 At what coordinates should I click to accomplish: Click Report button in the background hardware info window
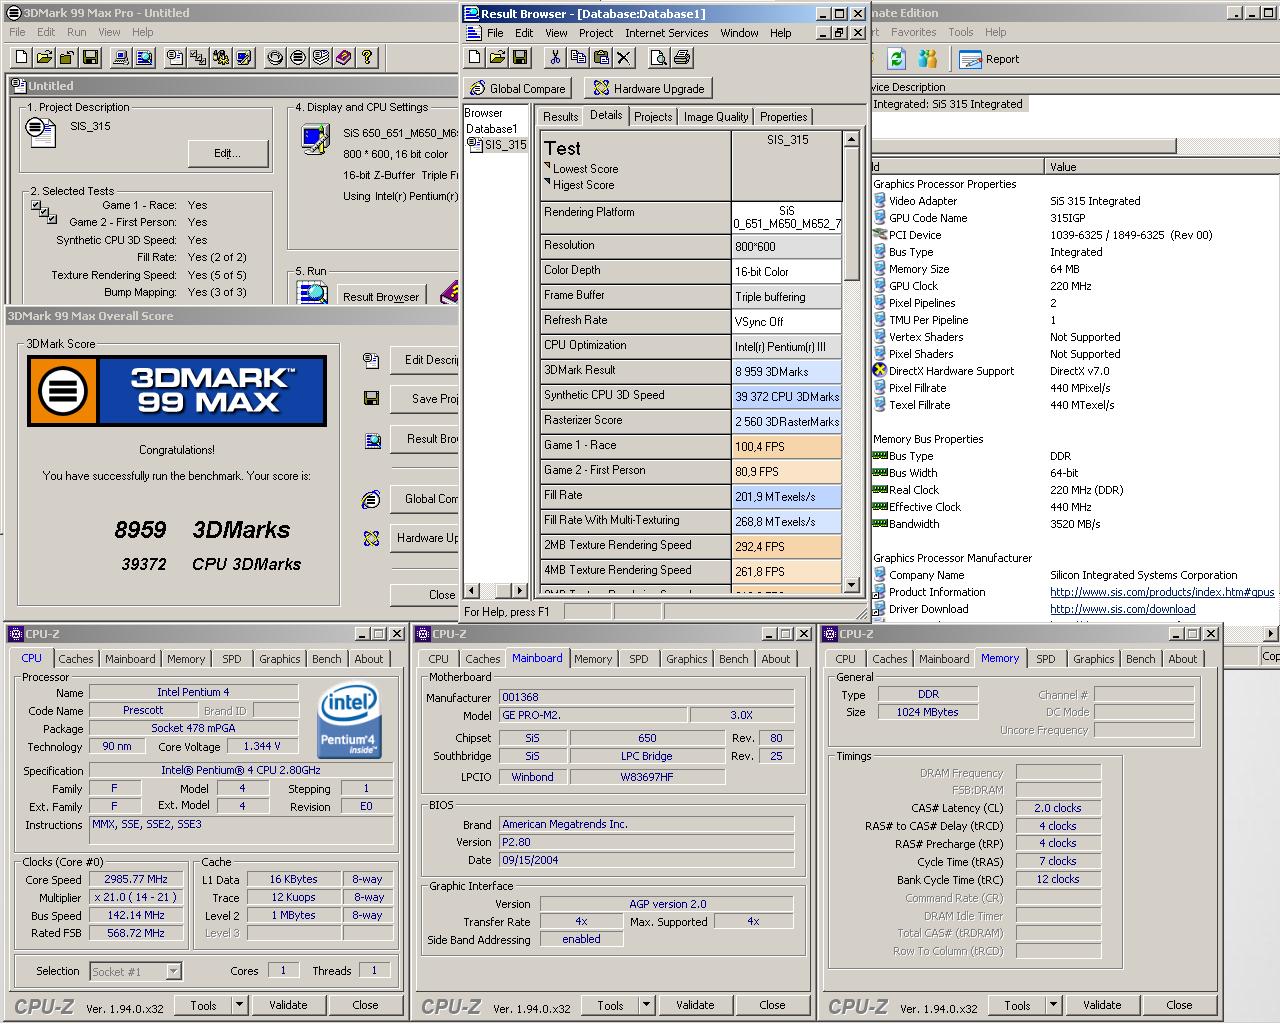pyautogui.click(x=991, y=59)
